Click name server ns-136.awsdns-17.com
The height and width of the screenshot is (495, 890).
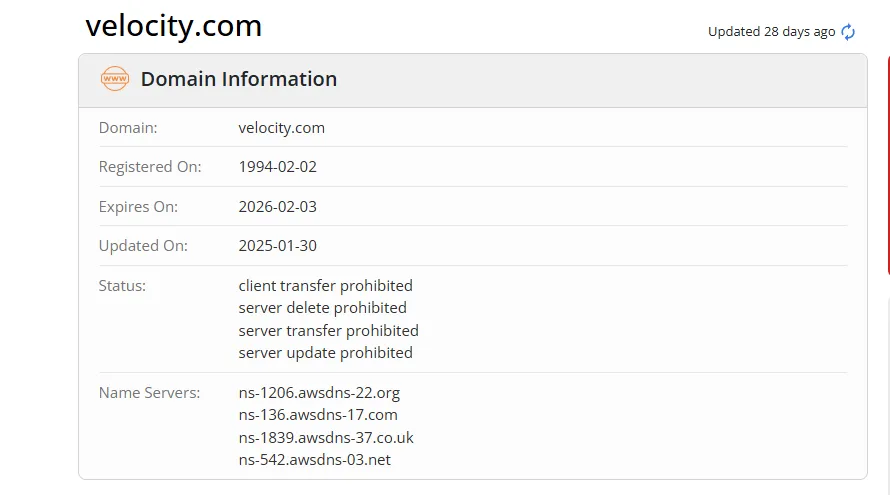pyautogui.click(x=318, y=415)
